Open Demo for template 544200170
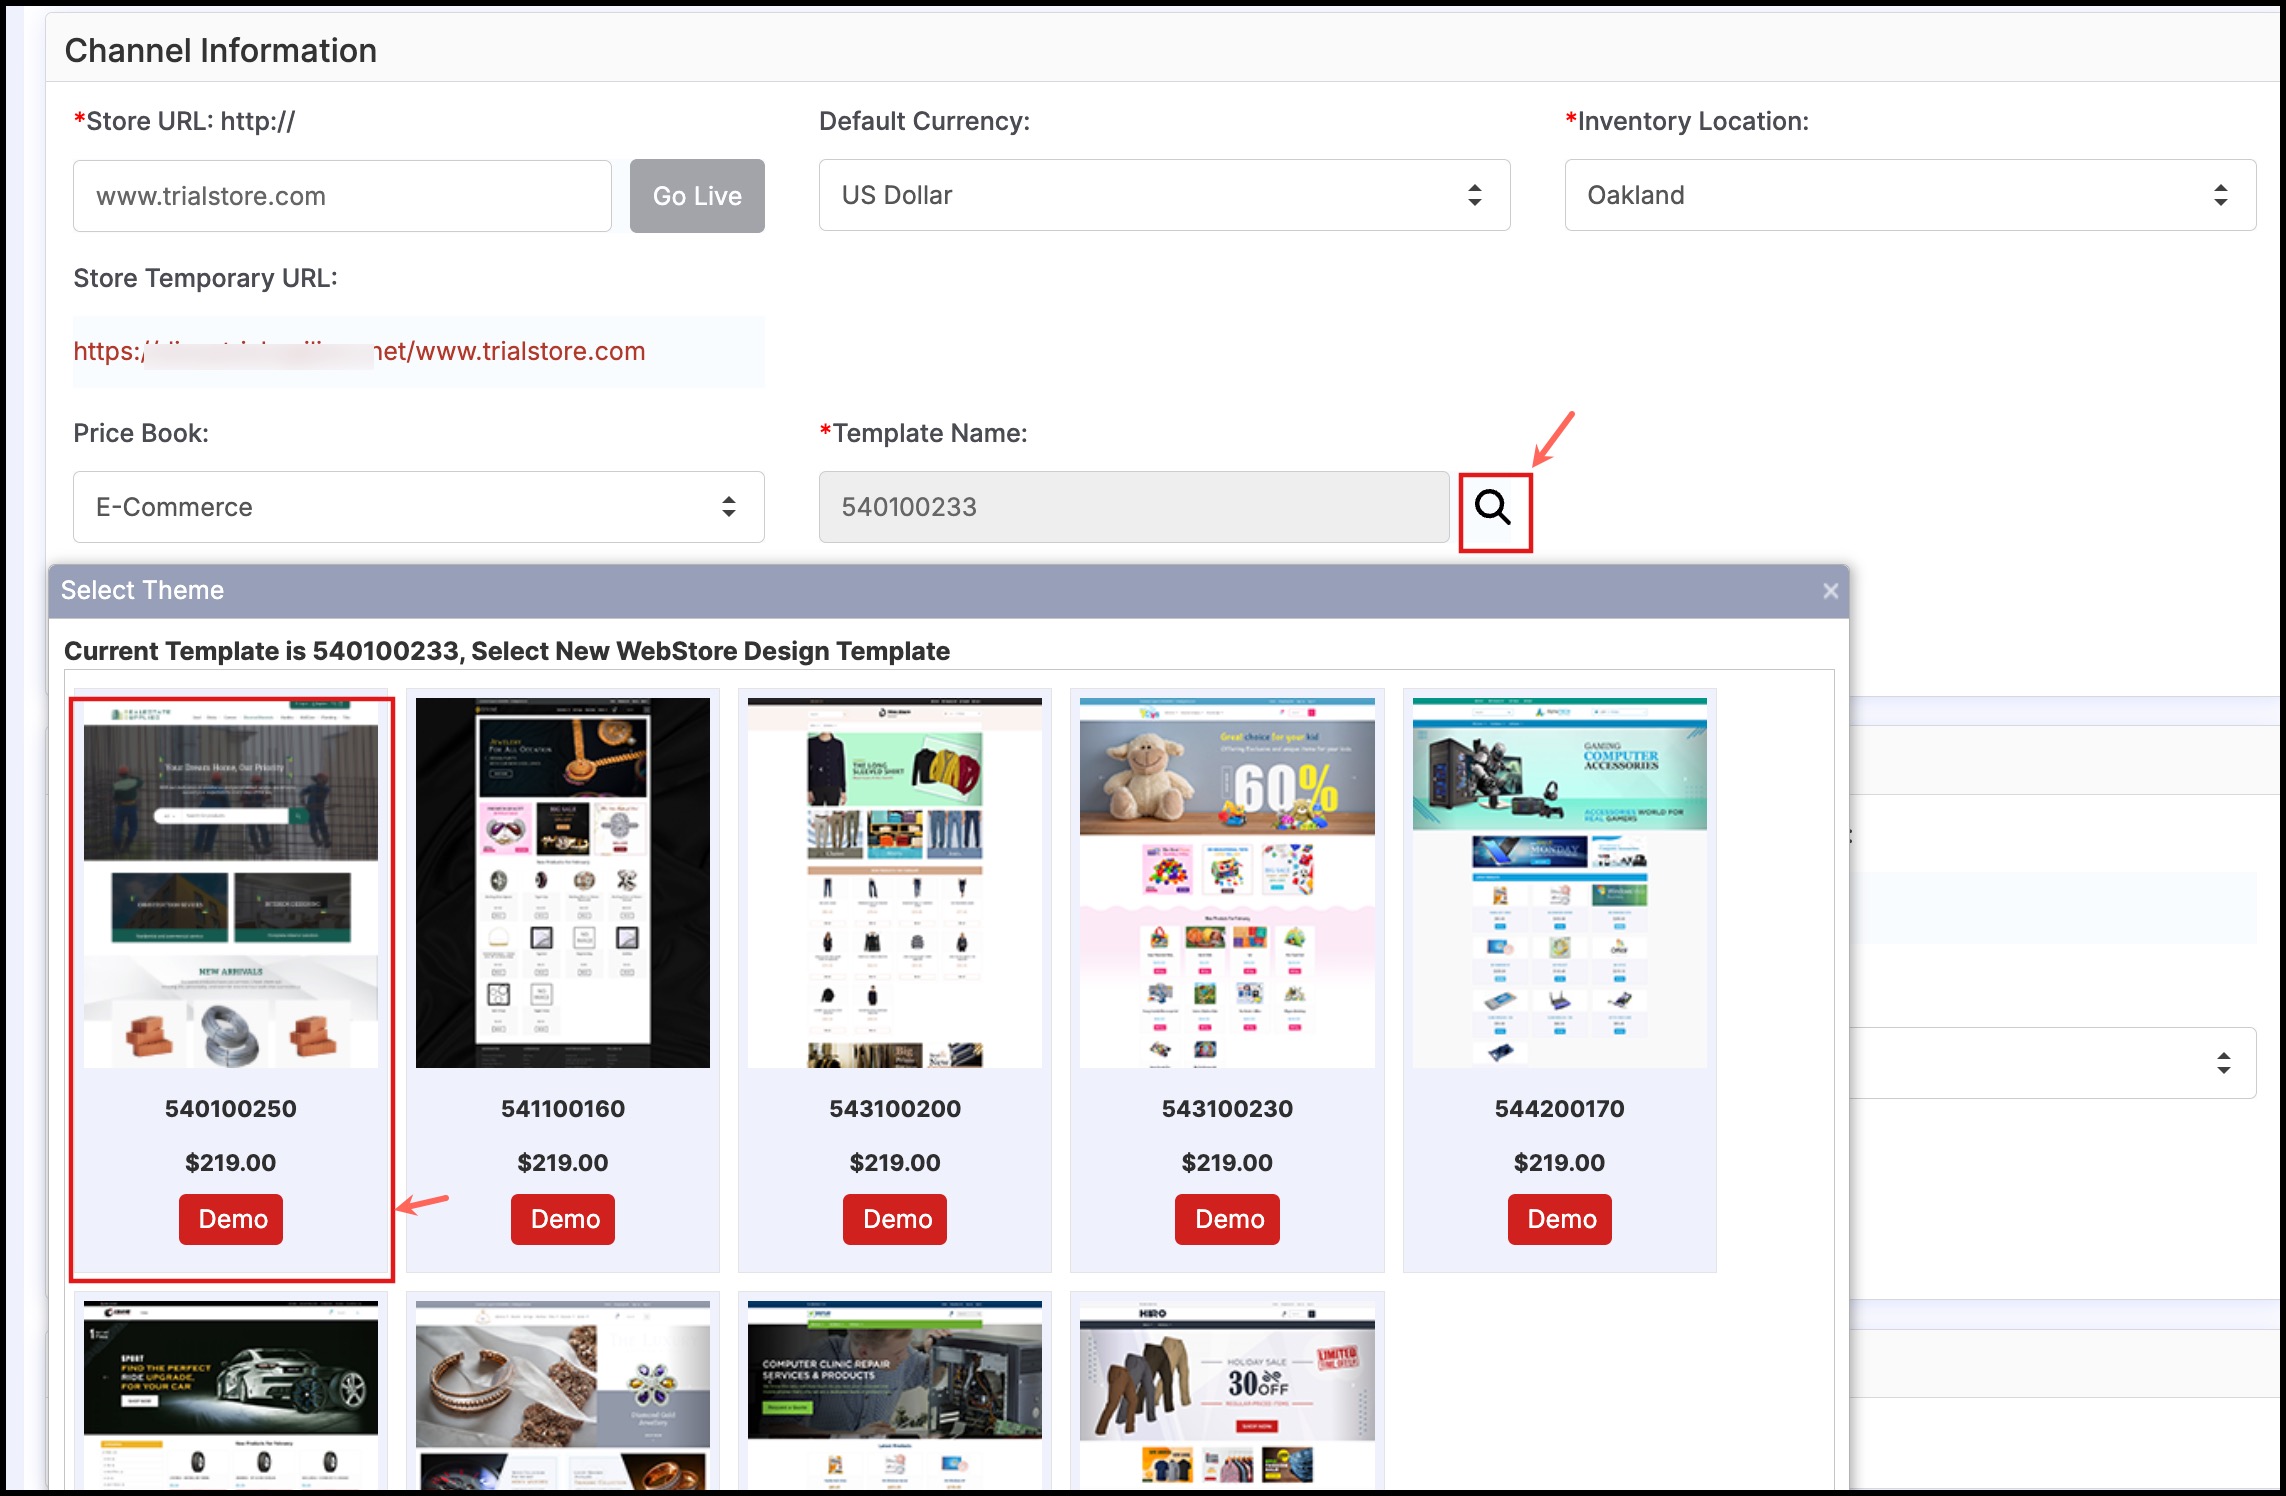Screen dimensions: 2286x1496 point(1560,1219)
